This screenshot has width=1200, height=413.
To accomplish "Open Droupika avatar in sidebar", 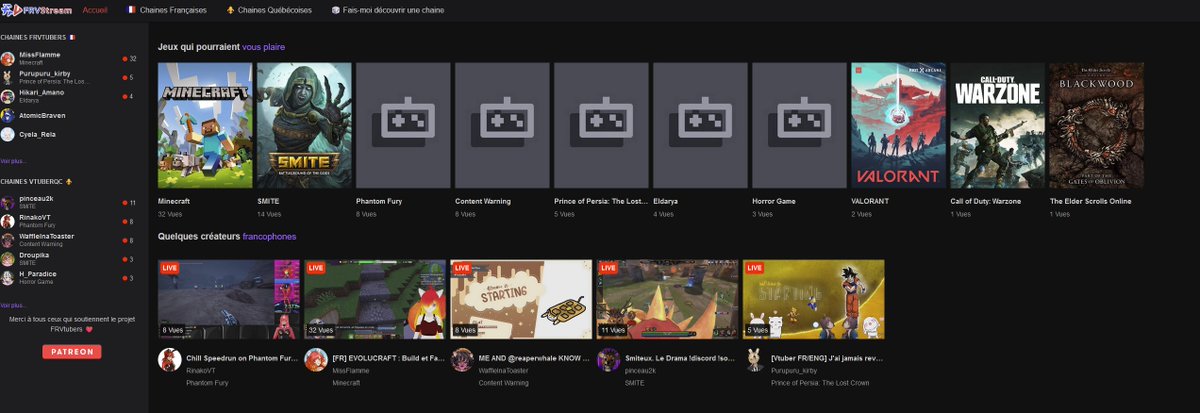I will tap(8, 258).
